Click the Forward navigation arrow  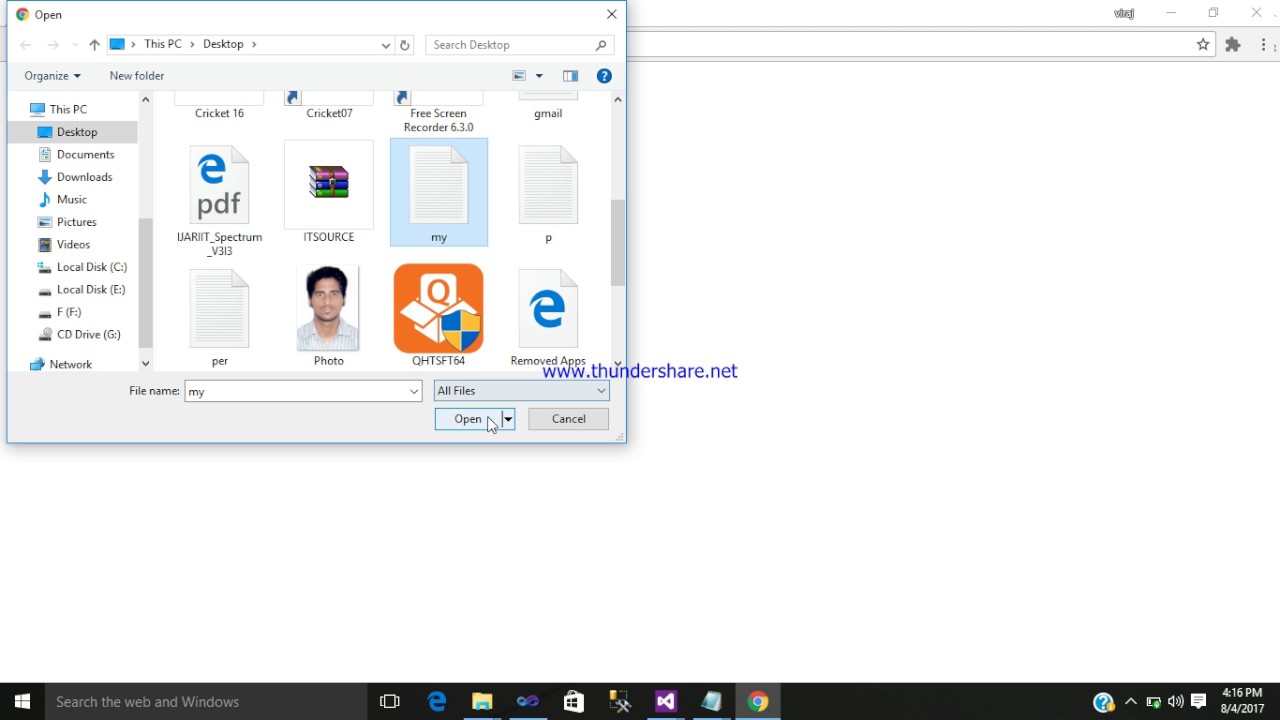pyautogui.click(x=53, y=45)
